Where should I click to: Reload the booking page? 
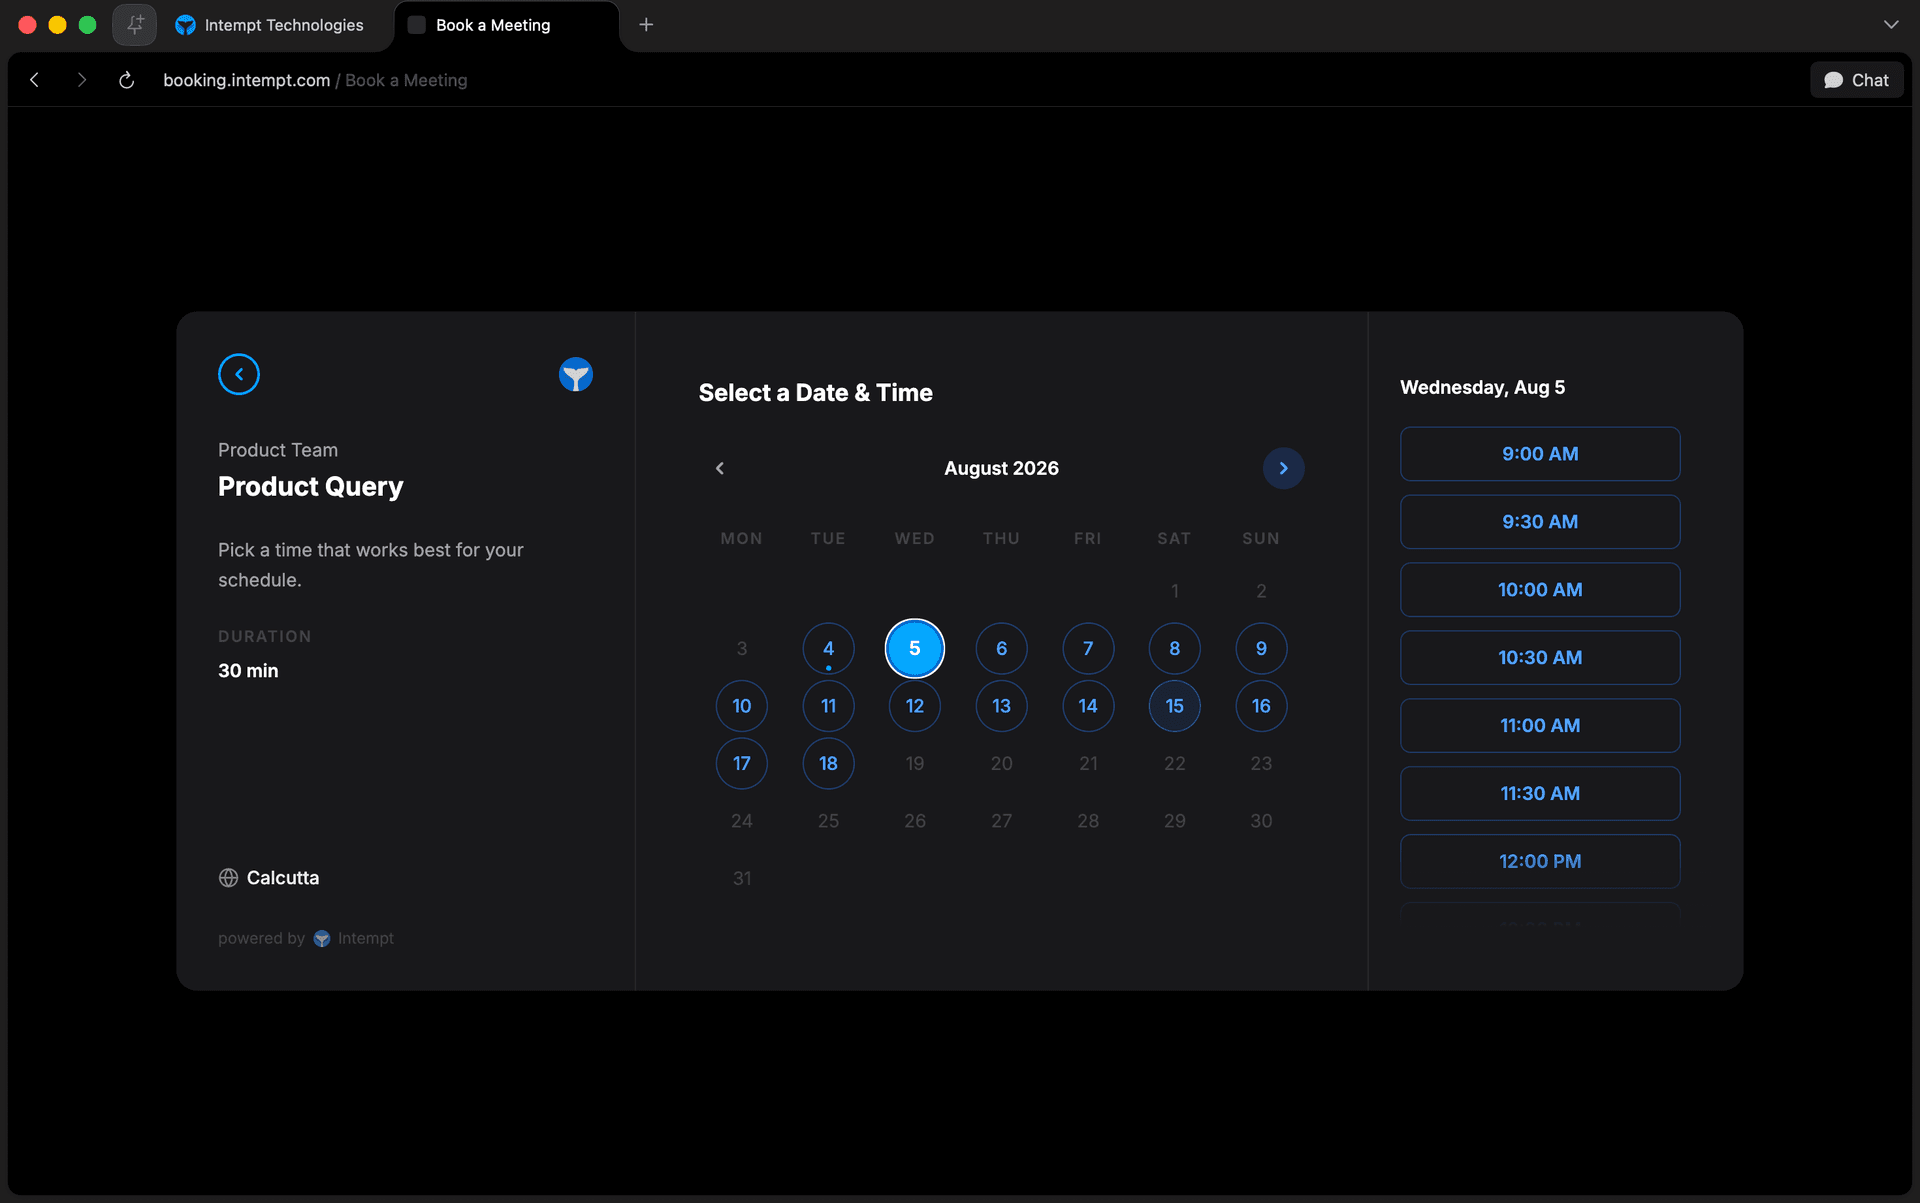click(x=127, y=80)
